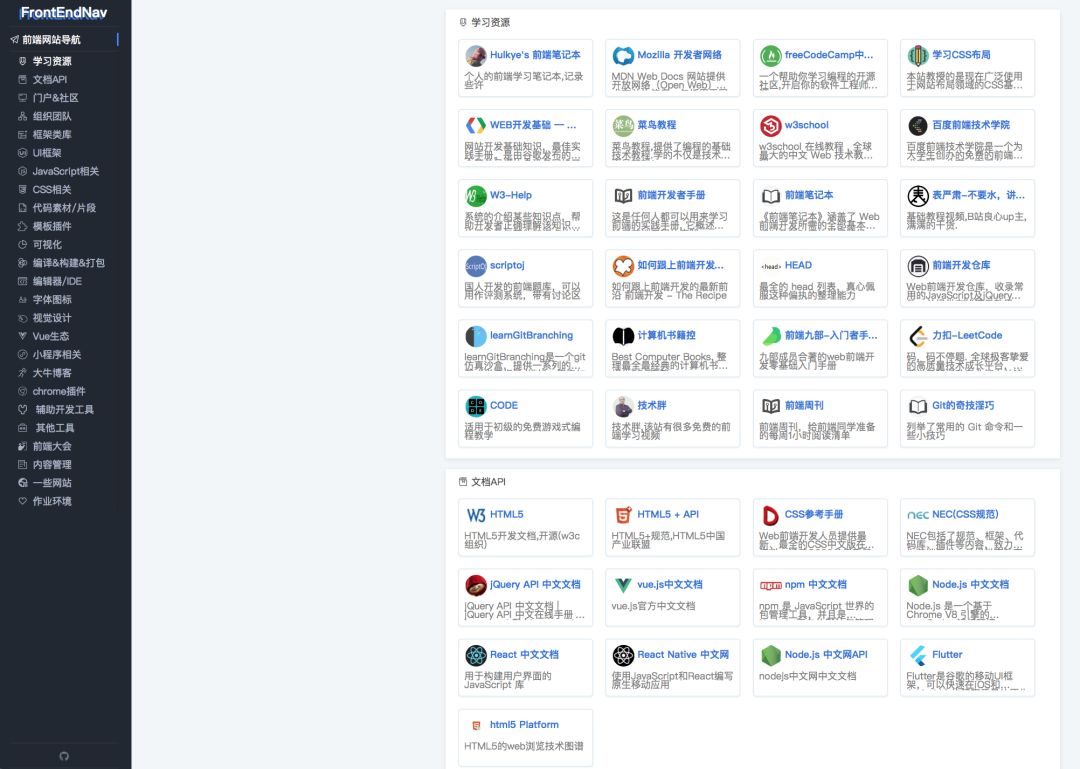Select chrome插件 sidebar entry
This screenshot has height=769, width=1080.
point(59,391)
